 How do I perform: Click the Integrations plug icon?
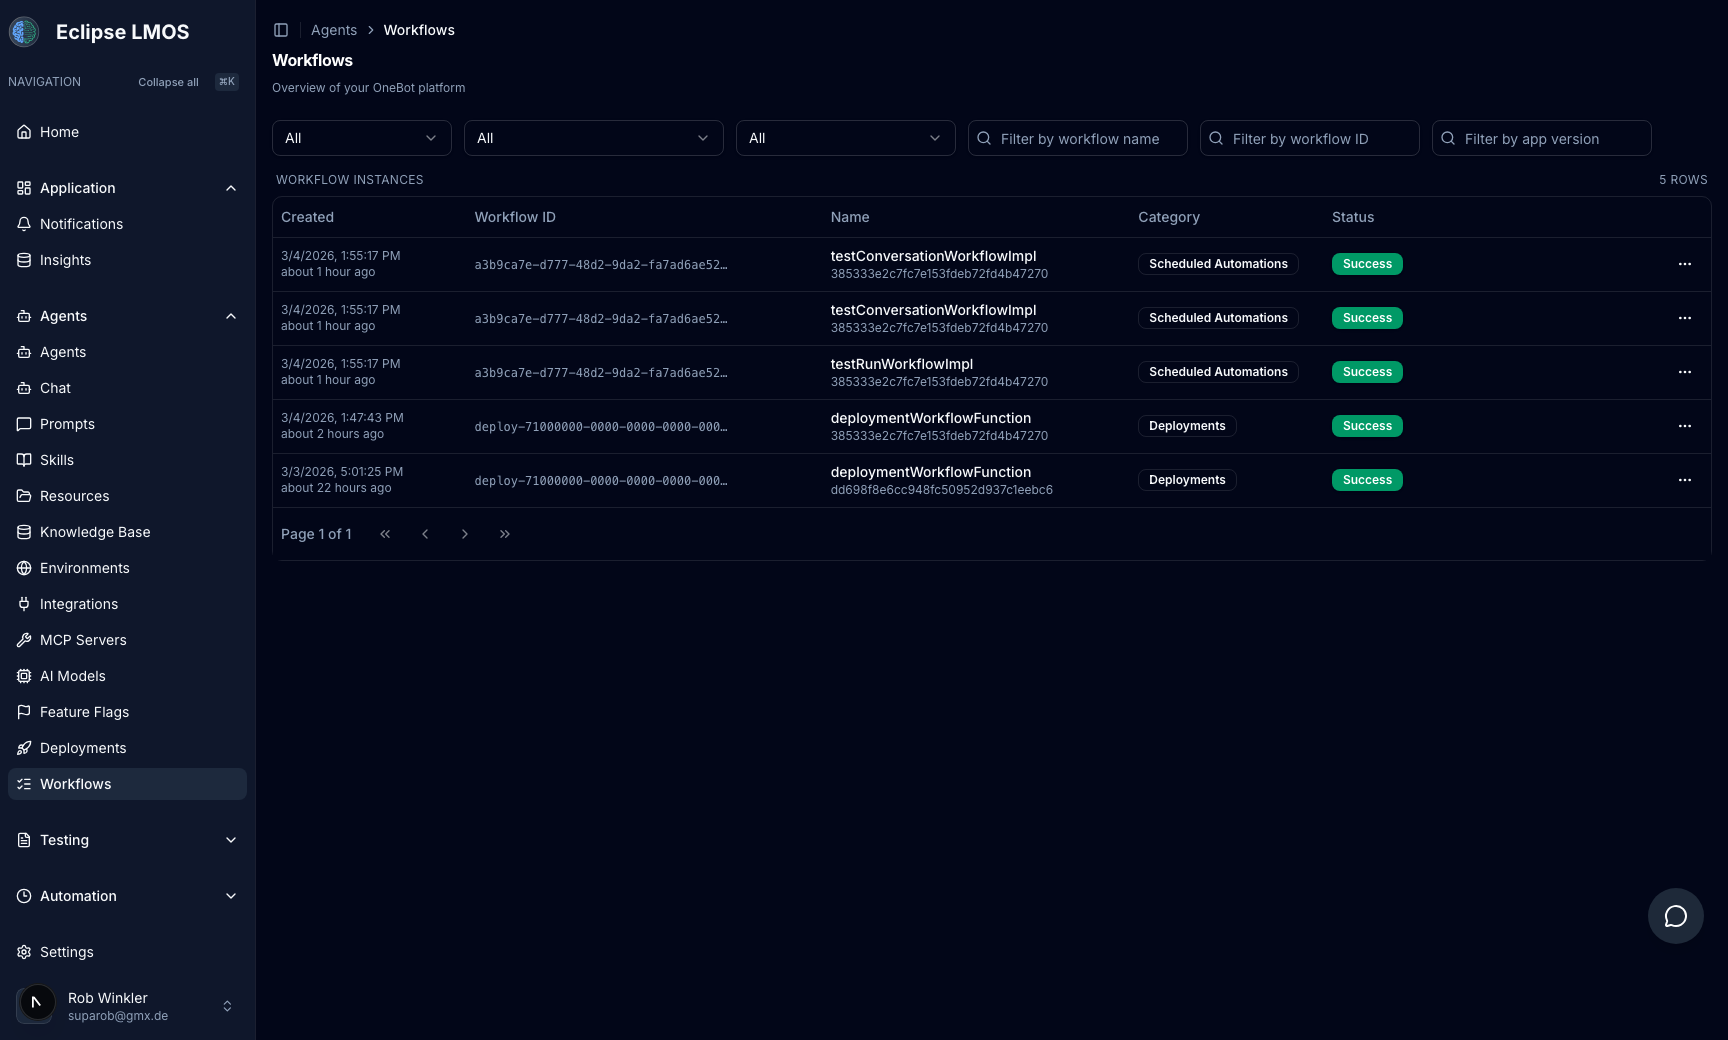tap(24, 604)
